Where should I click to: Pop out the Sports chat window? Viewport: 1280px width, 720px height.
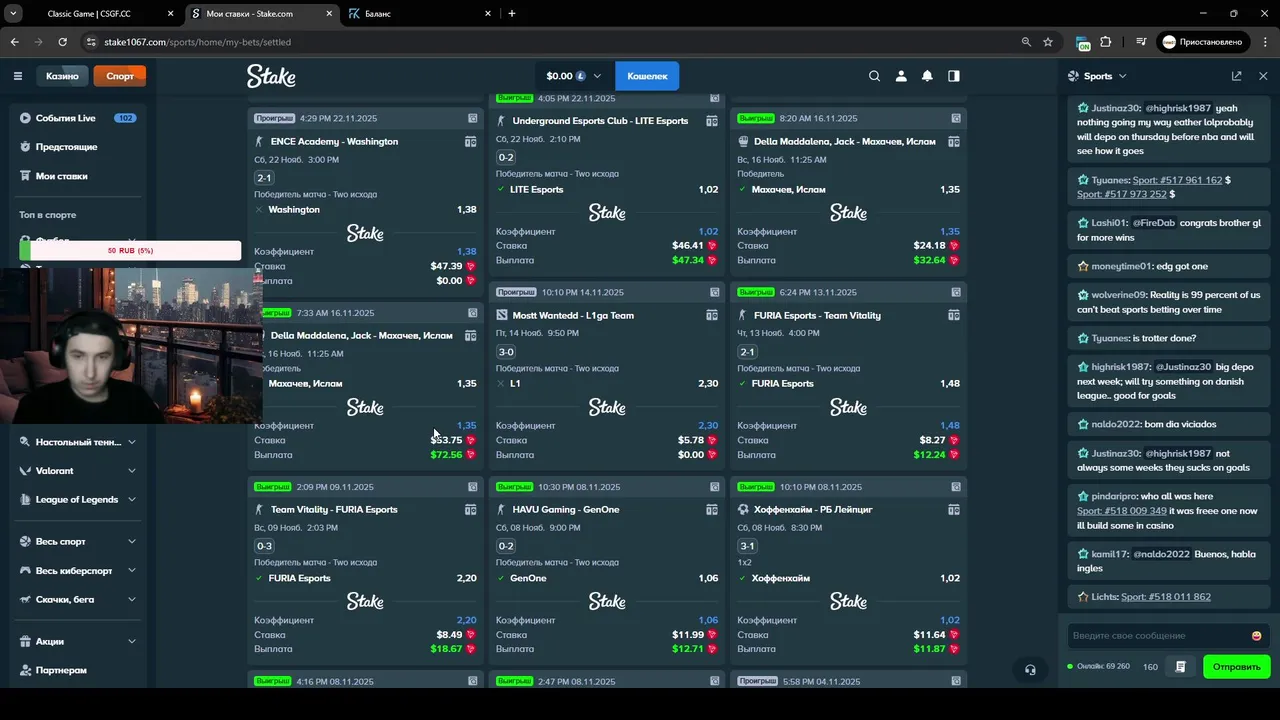point(1237,76)
